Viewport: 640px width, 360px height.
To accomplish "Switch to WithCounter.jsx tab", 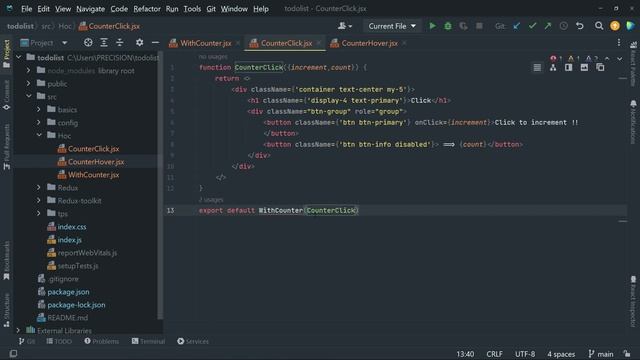I will click(x=205, y=43).
